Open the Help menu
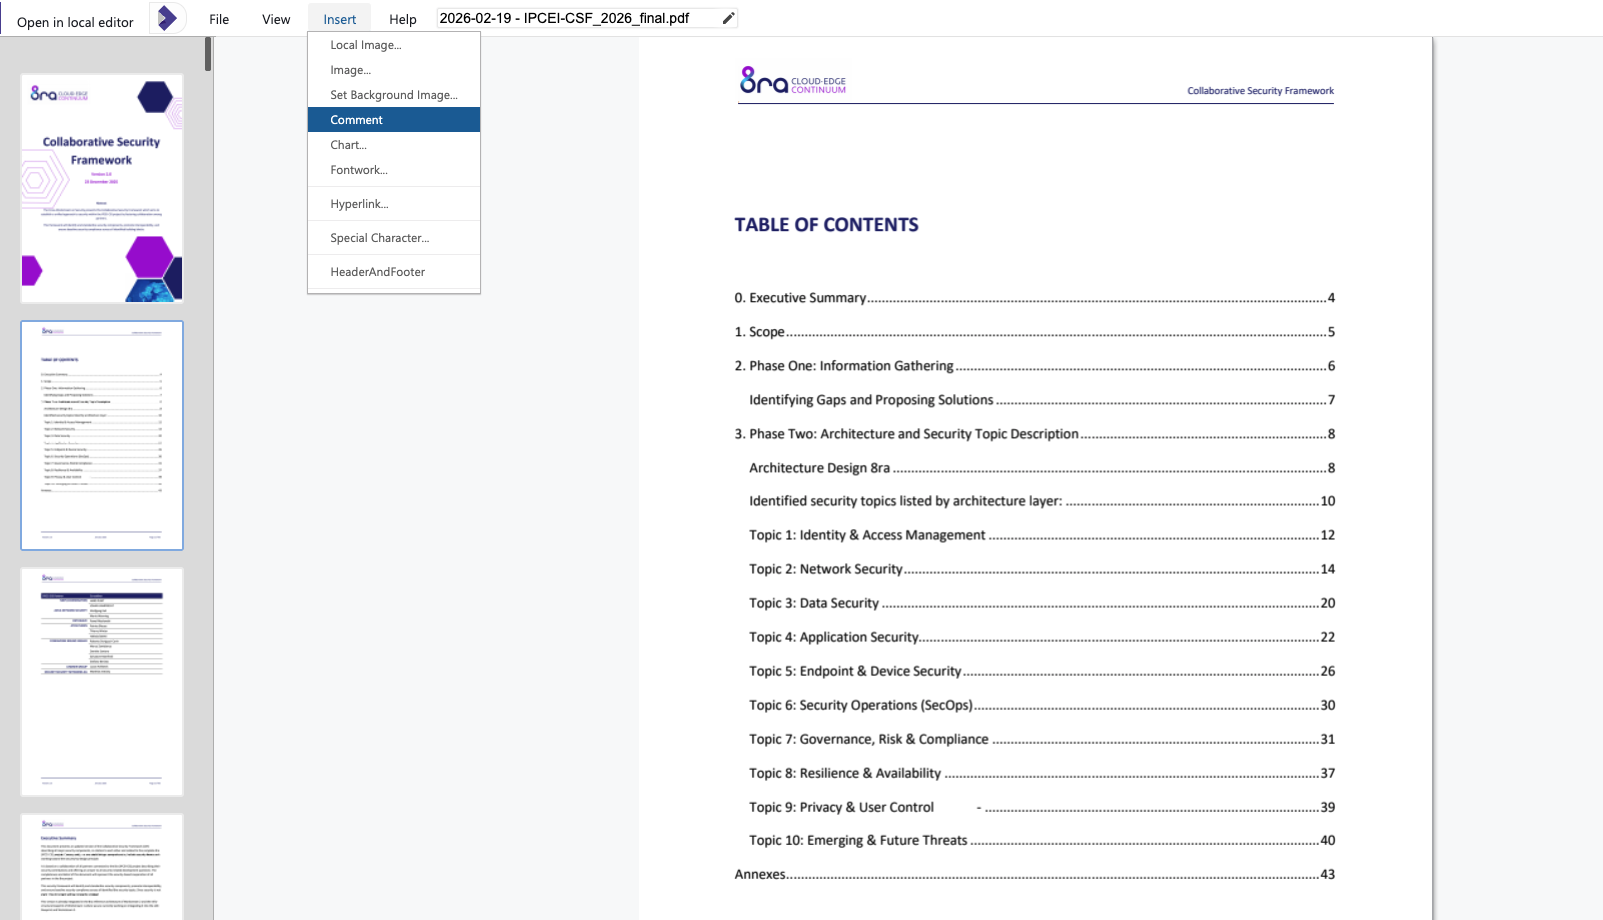1603x920 pixels. [402, 19]
